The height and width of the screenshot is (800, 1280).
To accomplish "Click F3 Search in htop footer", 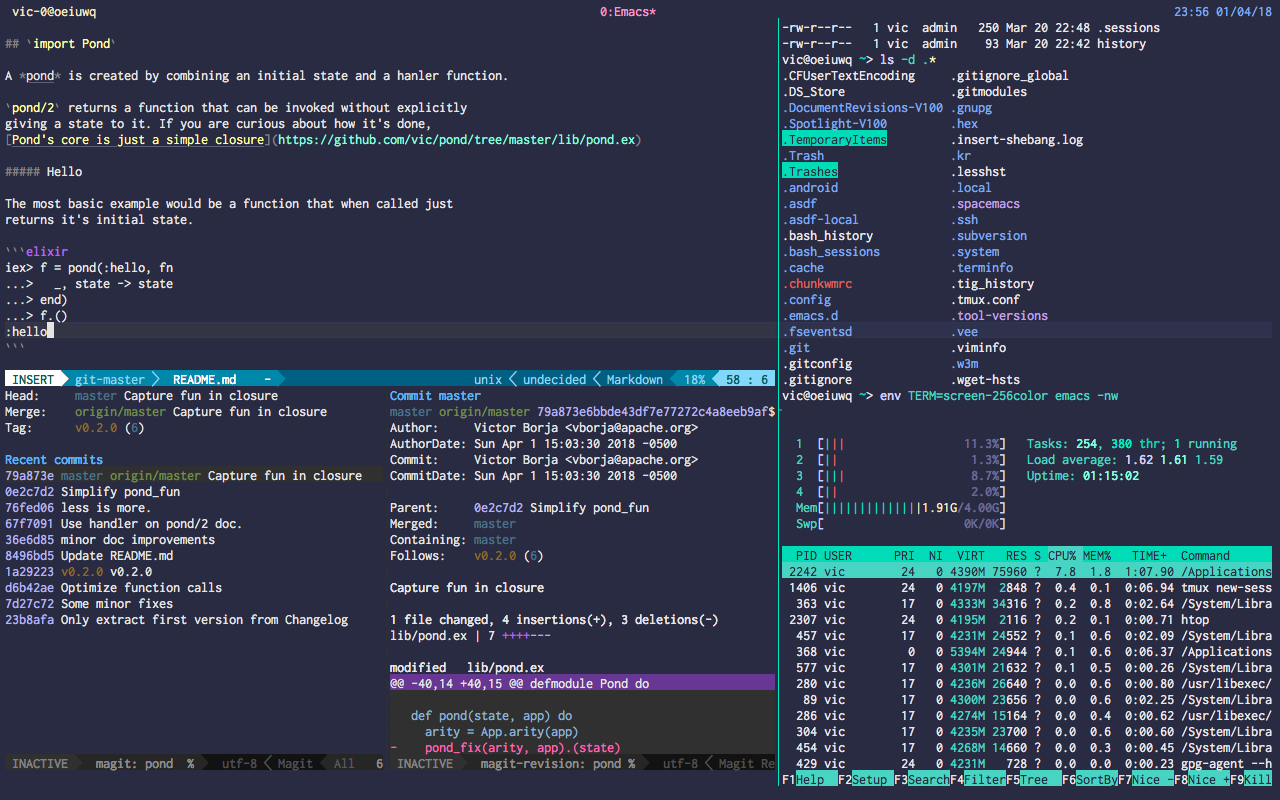I will [x=922, y=779].
